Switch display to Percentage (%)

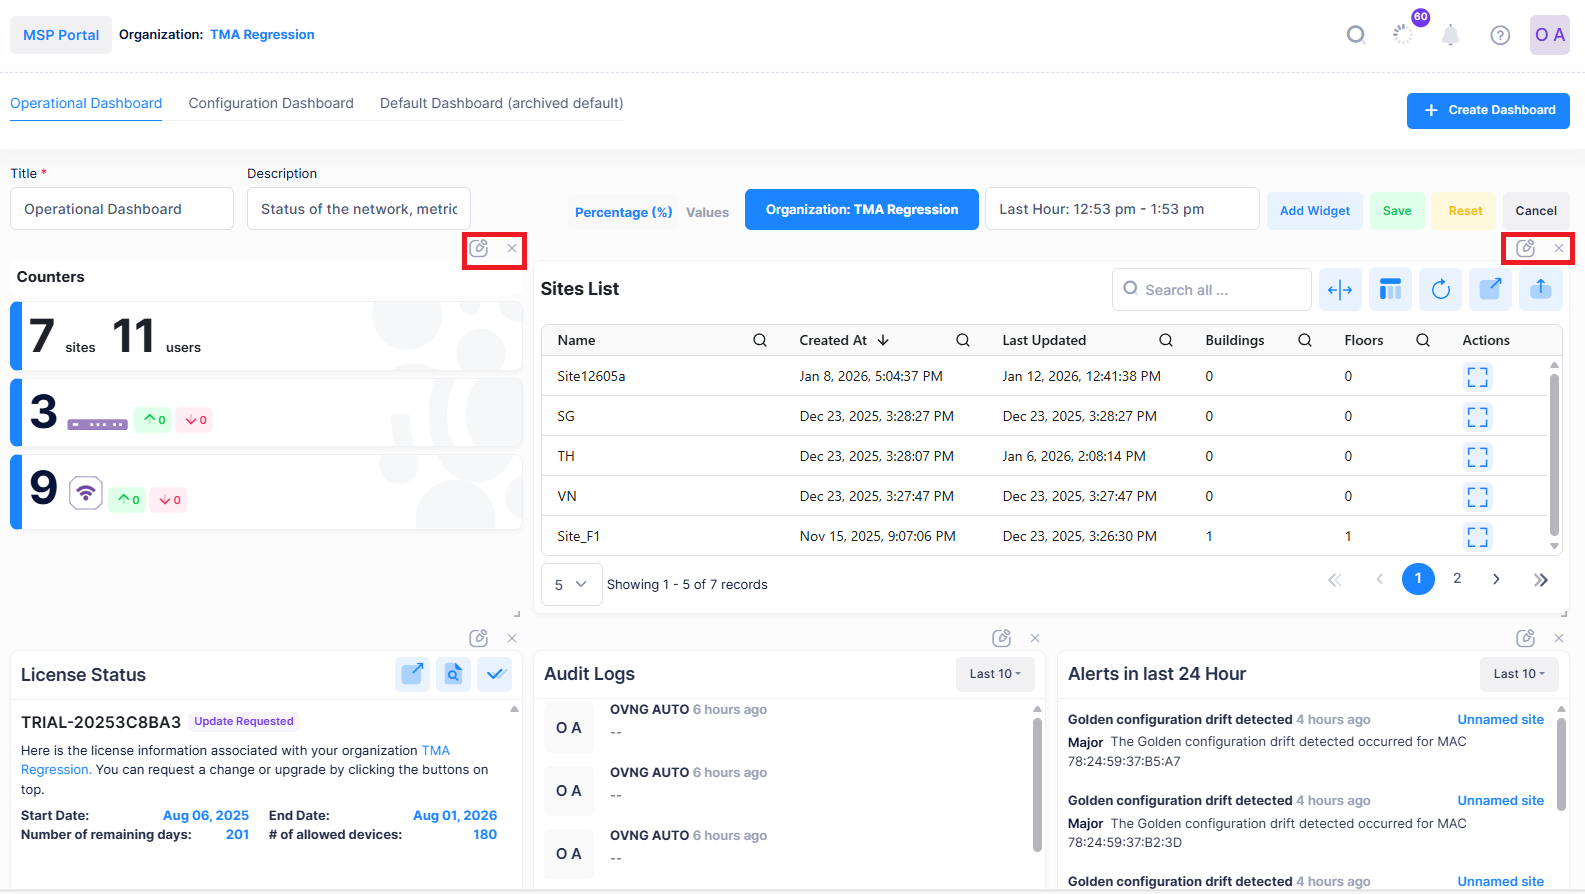[x=623, y=212]
